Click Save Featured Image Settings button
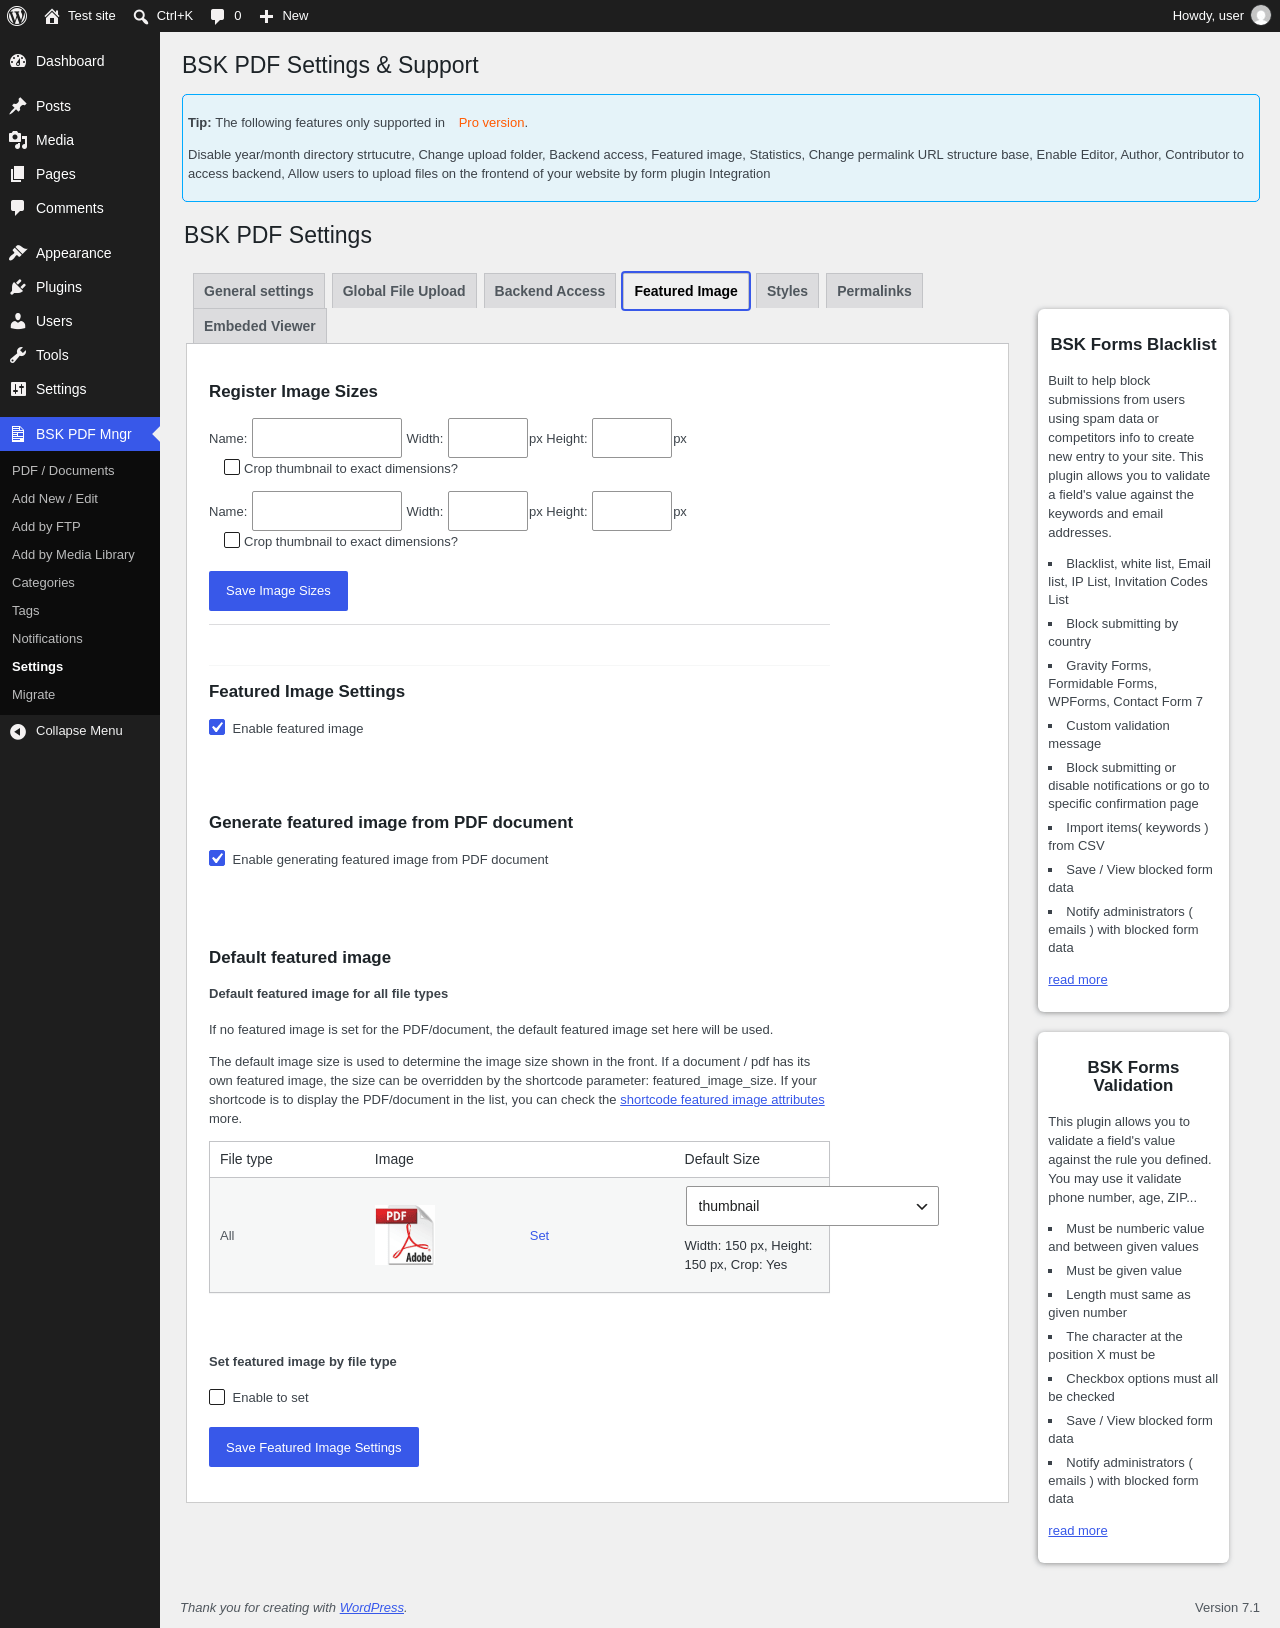Screen dimensions: 1280x1628 click(314, 1447)
